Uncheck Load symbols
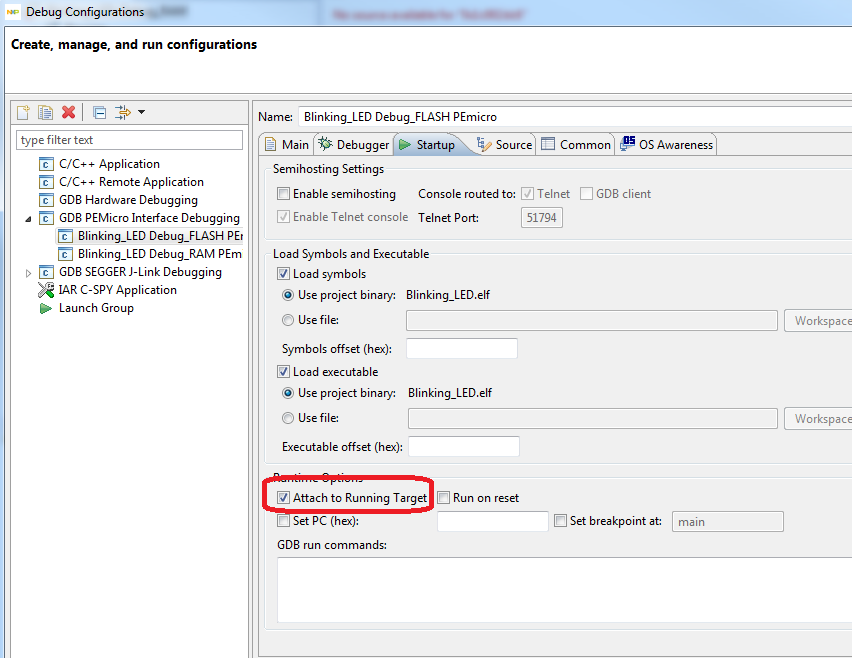 coord(283,273)
